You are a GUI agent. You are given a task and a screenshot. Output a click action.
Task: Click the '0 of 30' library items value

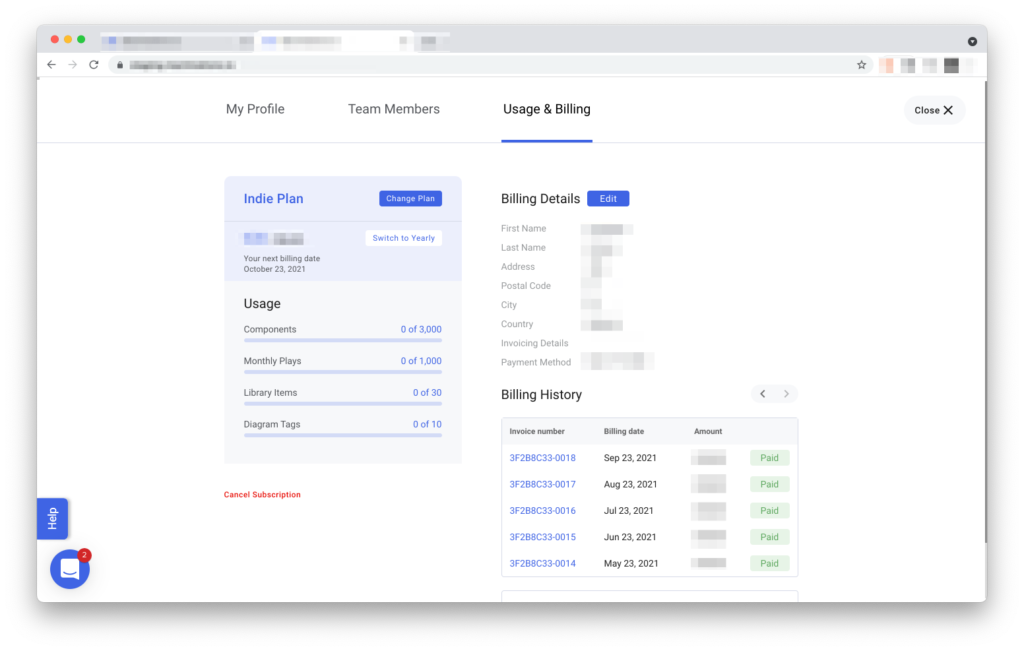coord(427,392)
